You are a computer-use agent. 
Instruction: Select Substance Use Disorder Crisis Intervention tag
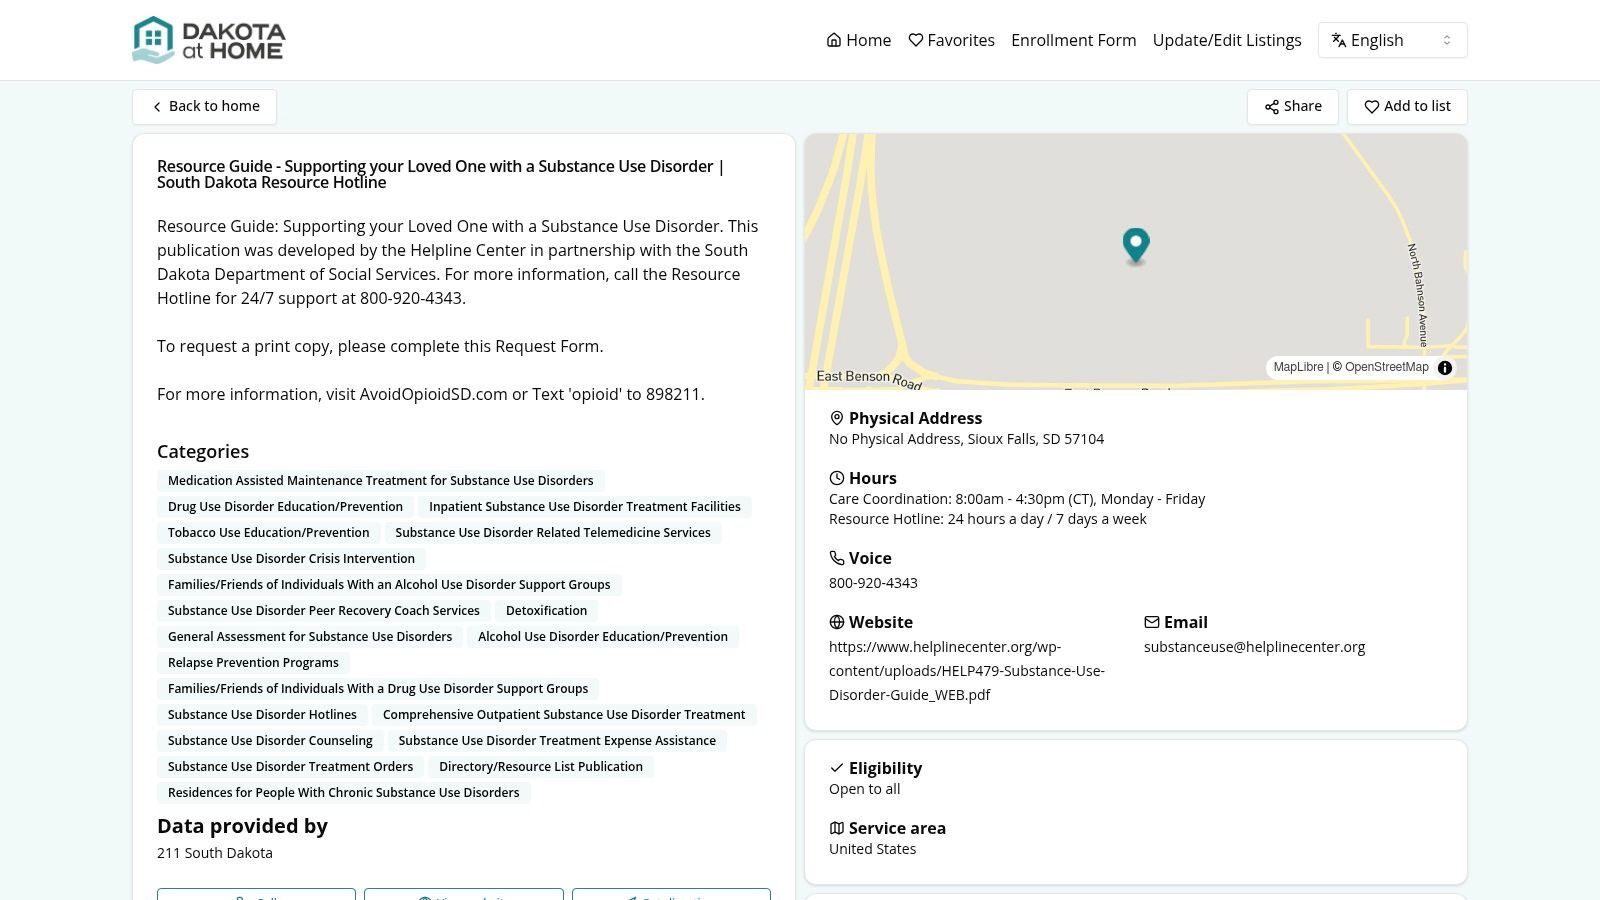(291, 559)
